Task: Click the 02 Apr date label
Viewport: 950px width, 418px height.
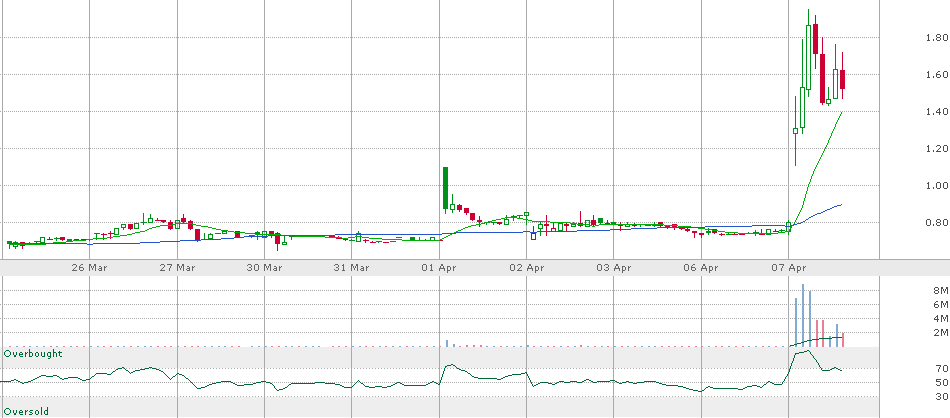Action: point(526,267)
